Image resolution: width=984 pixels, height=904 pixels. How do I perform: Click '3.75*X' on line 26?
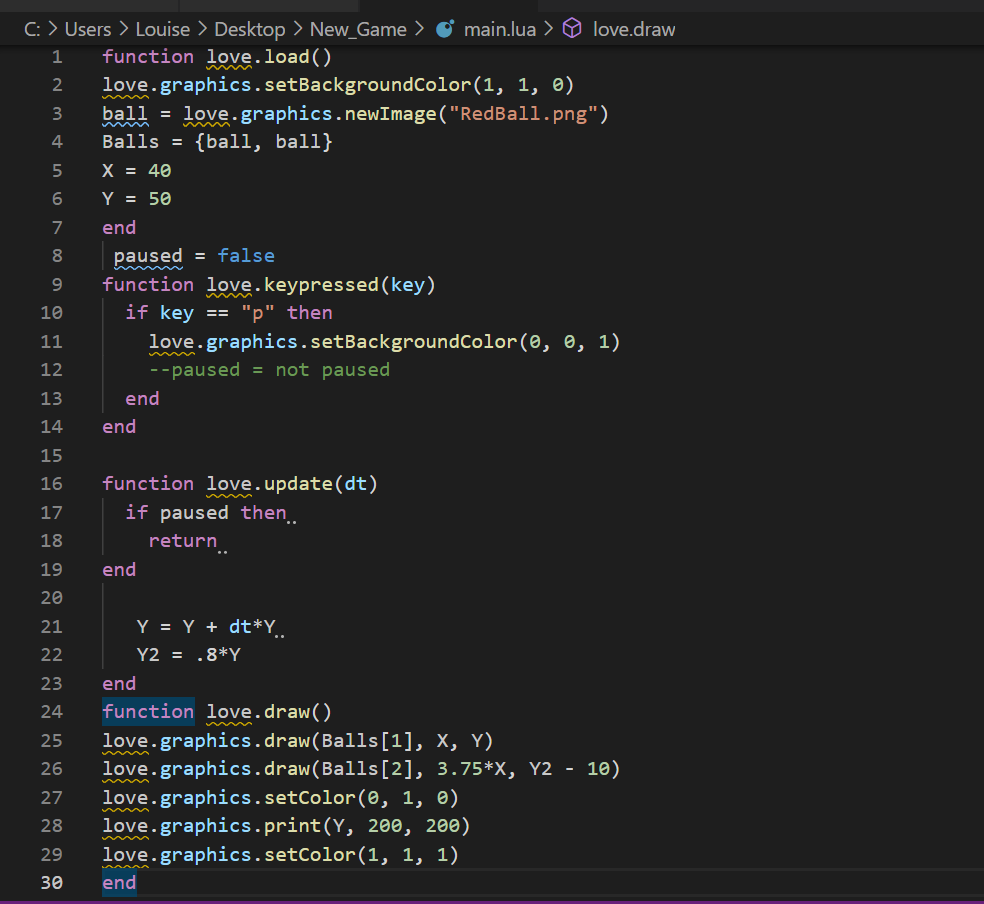[471, 769]
